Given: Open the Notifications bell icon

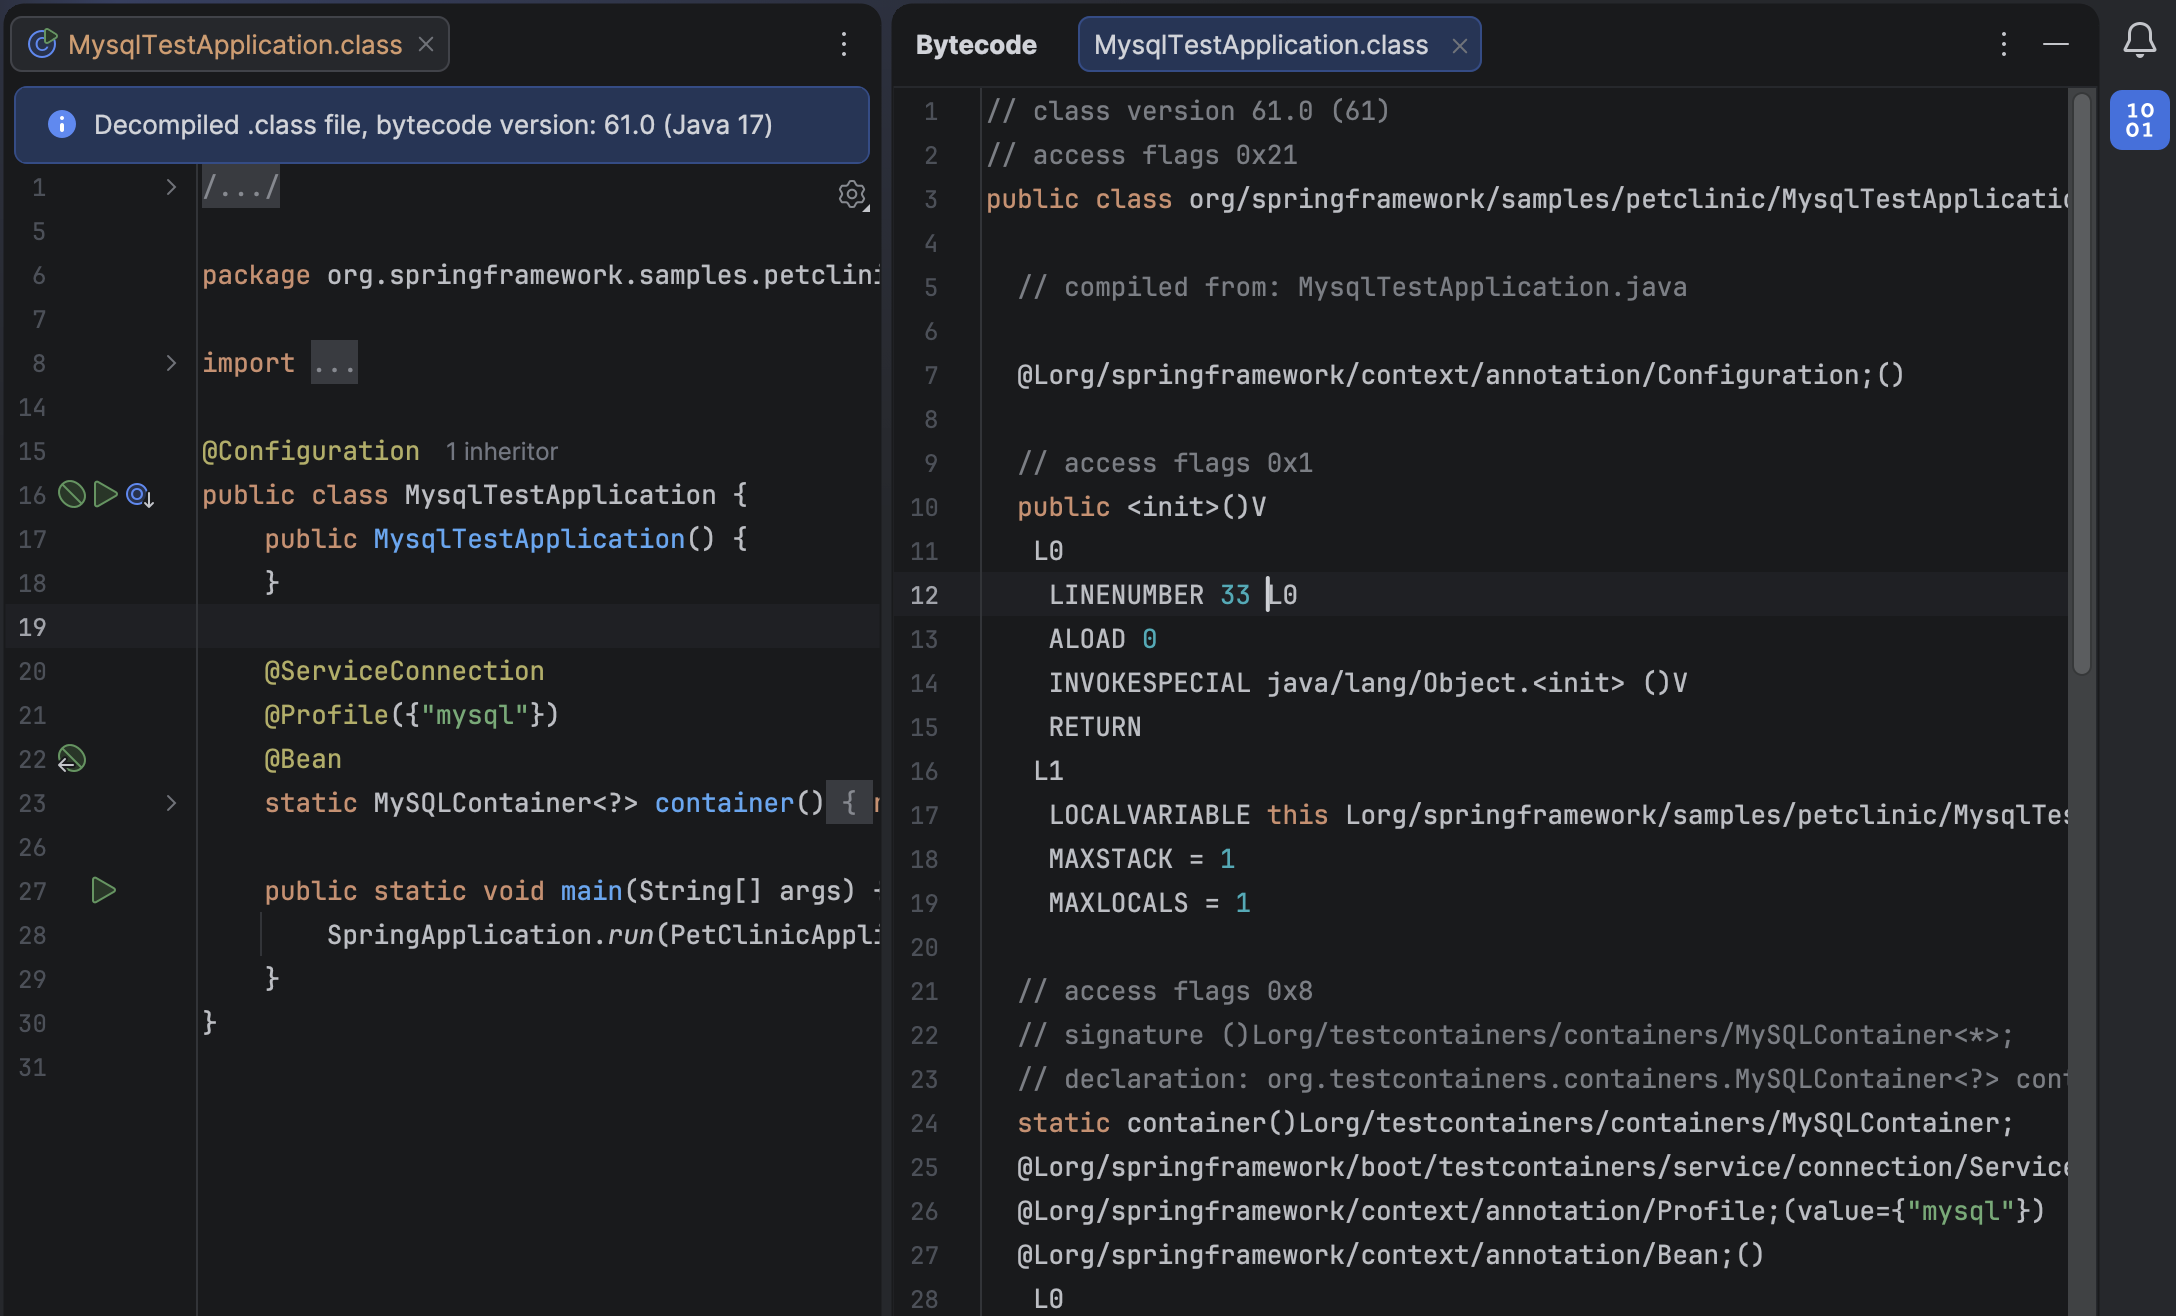Looking at the screenshot, I should (2139, 41).
